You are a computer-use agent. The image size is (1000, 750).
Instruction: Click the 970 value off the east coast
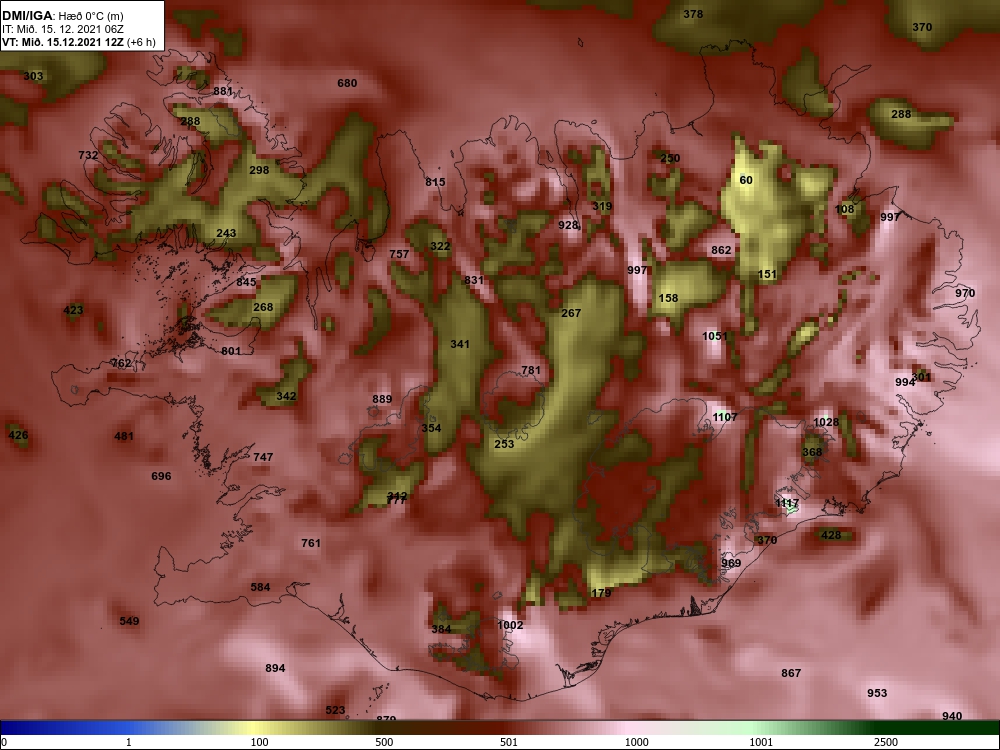(x=965, y=293)
